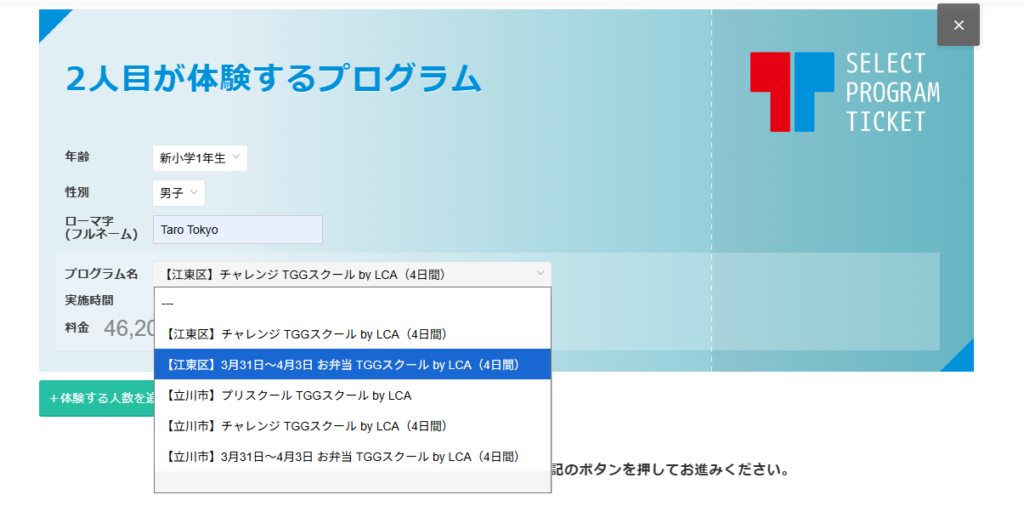Open the 性別 gender dropdown
Viewport: 1024px width, 512px height.
[x=179, y=193]
